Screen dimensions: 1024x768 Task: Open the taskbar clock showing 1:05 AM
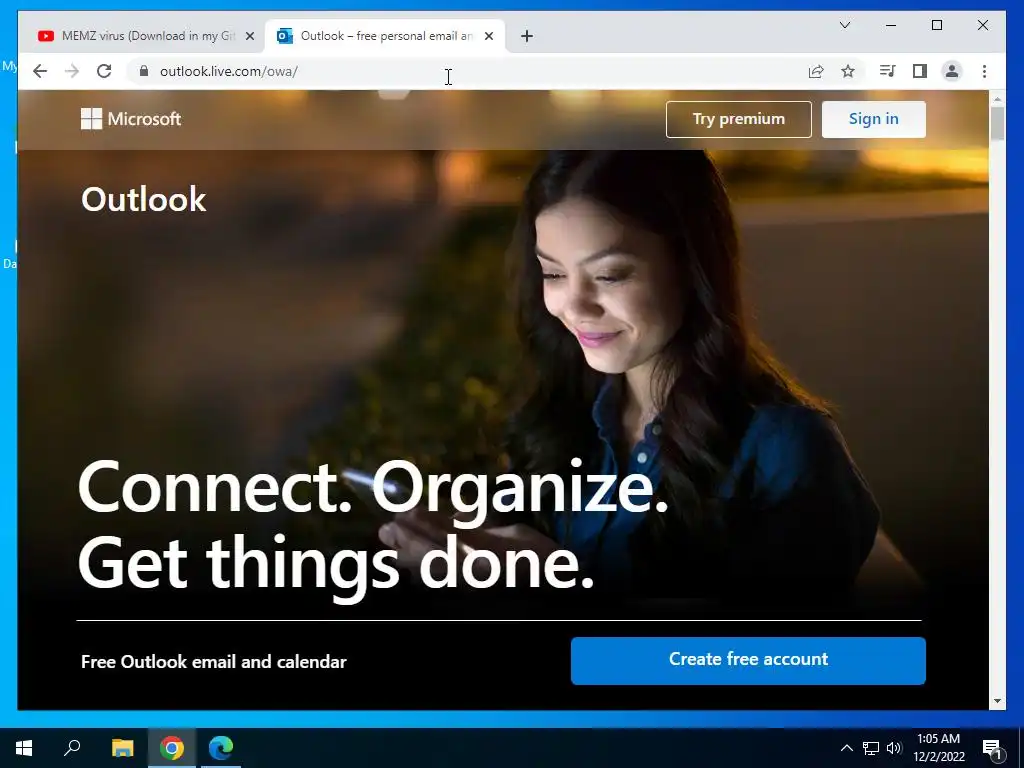pos(938,748)
